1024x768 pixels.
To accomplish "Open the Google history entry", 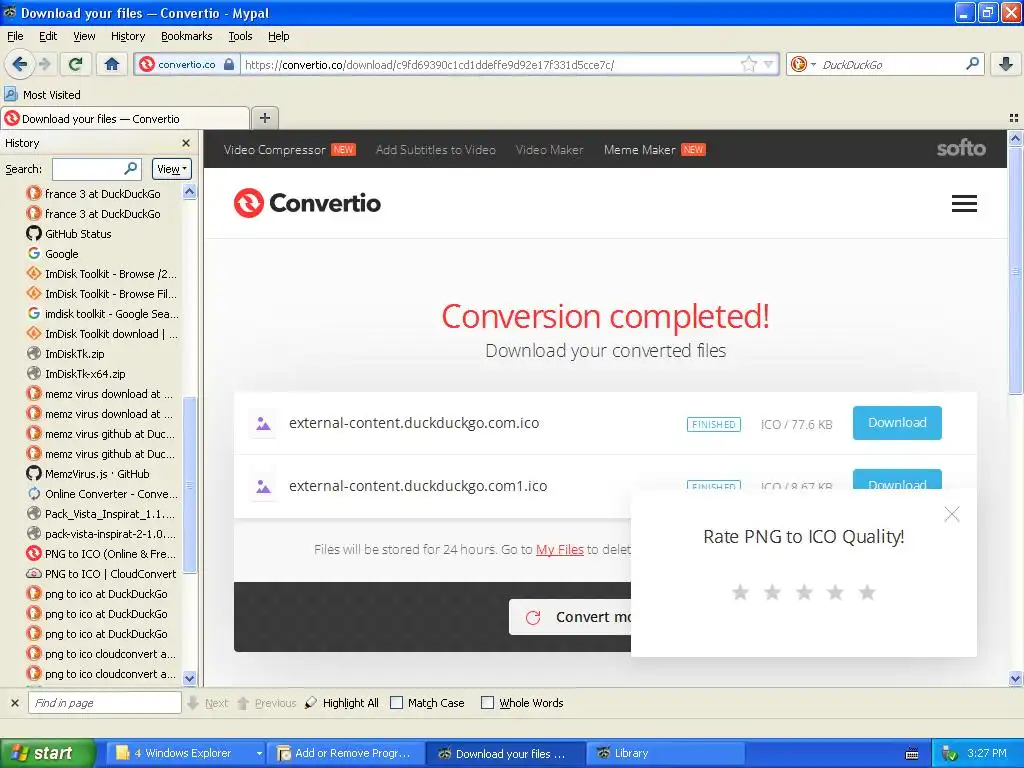I will point(61,254).
